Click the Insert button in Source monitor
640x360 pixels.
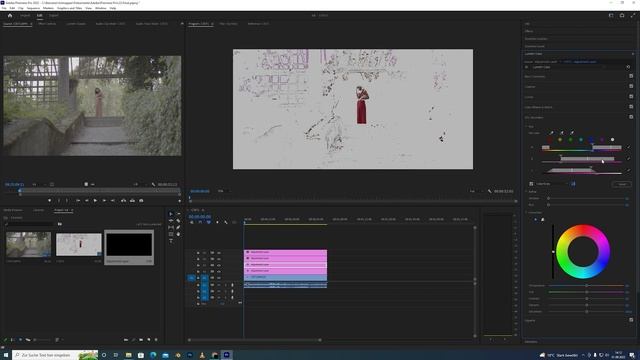click(123, 200)
